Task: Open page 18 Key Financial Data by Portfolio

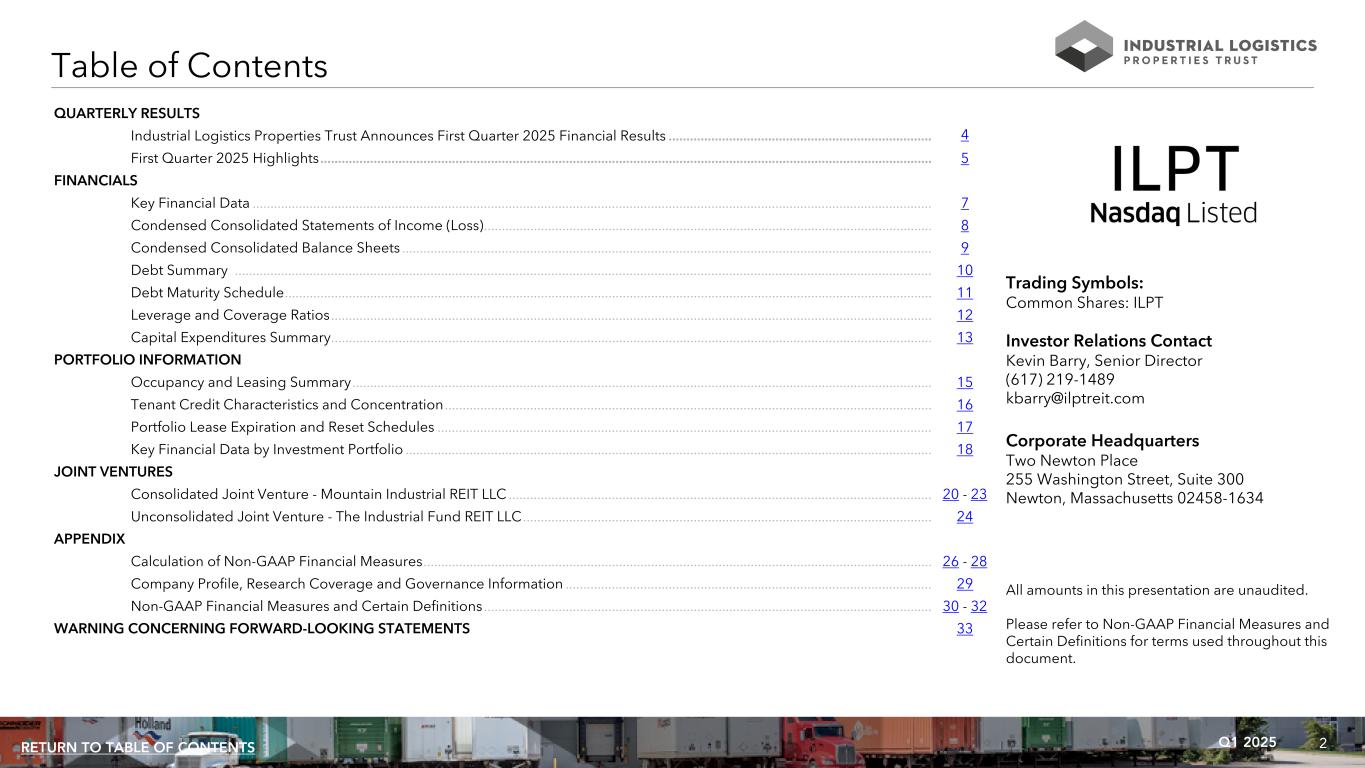Action: (964, 450)
